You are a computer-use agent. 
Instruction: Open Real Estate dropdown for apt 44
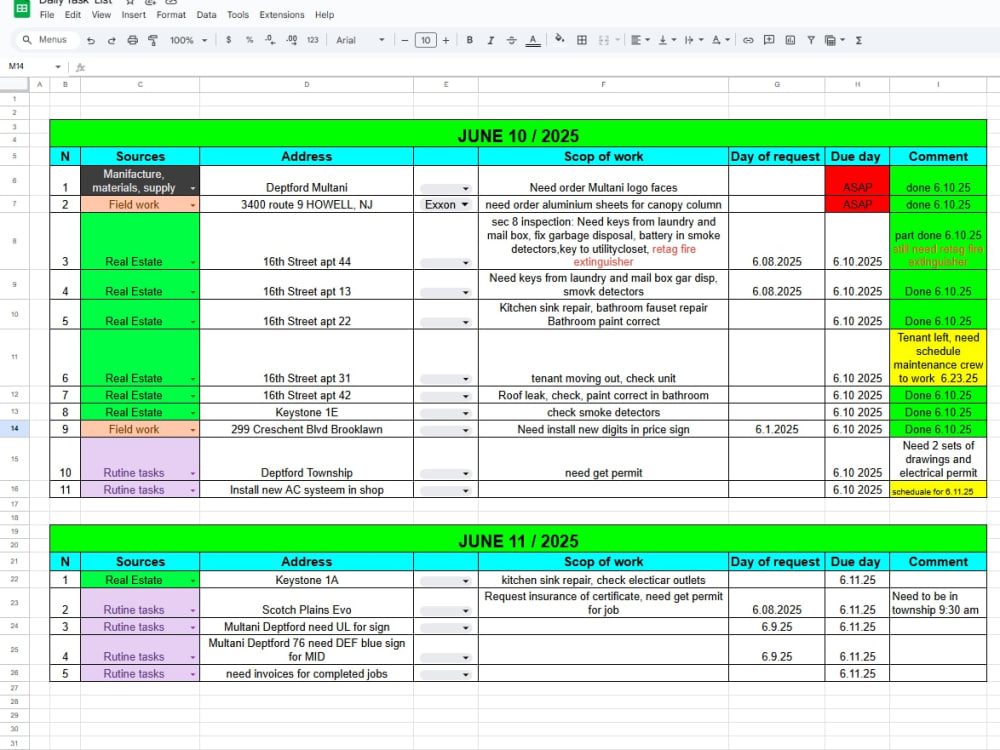click(x=193, y=263)
